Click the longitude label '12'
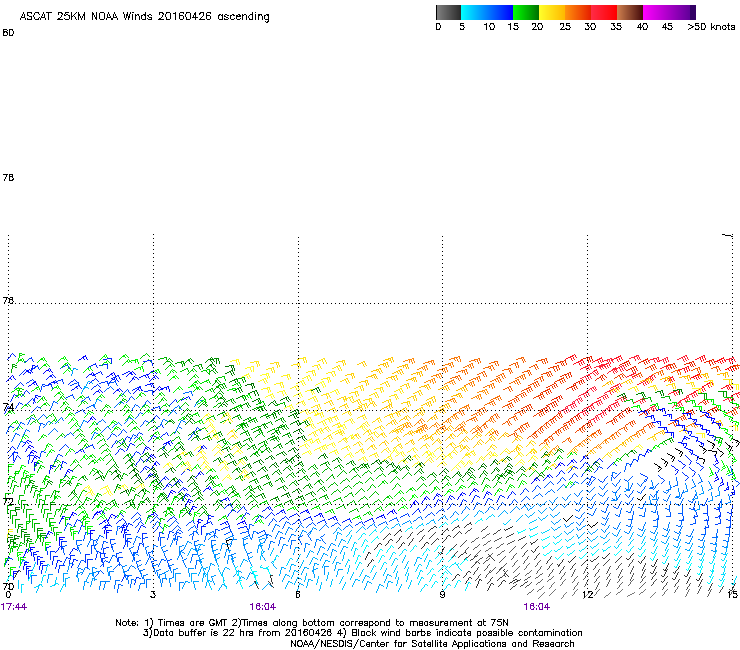Screen dimensions: 740x650 (588, 595)
